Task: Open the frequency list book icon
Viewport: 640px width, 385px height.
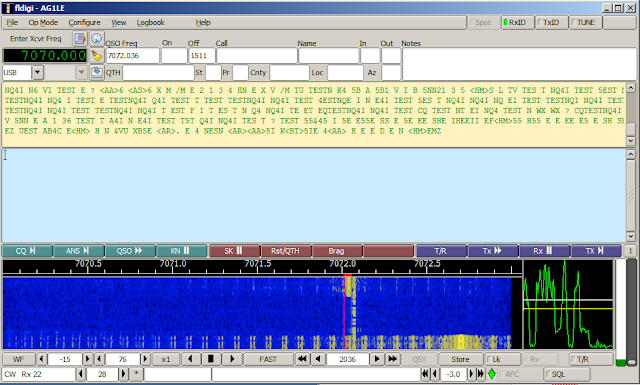Action: pos(80,39)
